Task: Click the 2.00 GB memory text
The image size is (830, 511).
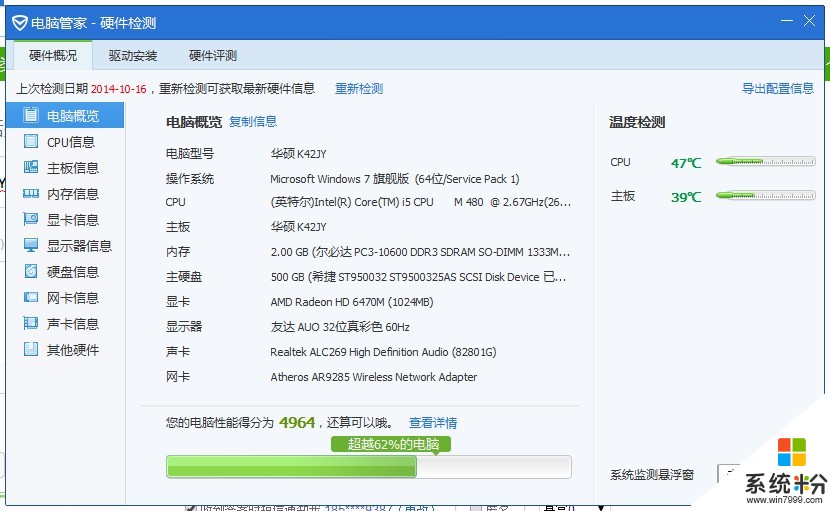Action: coord(420,252)
